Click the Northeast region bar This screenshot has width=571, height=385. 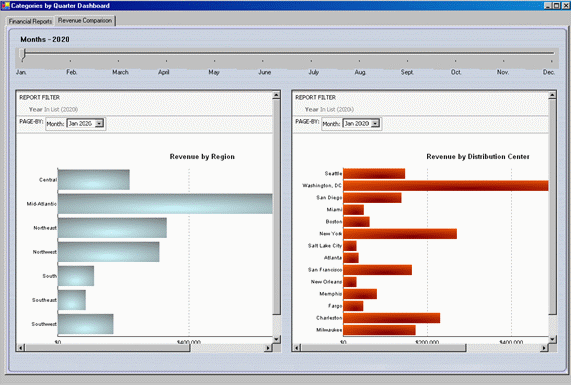pyautogui.click(x=112, y=228)
